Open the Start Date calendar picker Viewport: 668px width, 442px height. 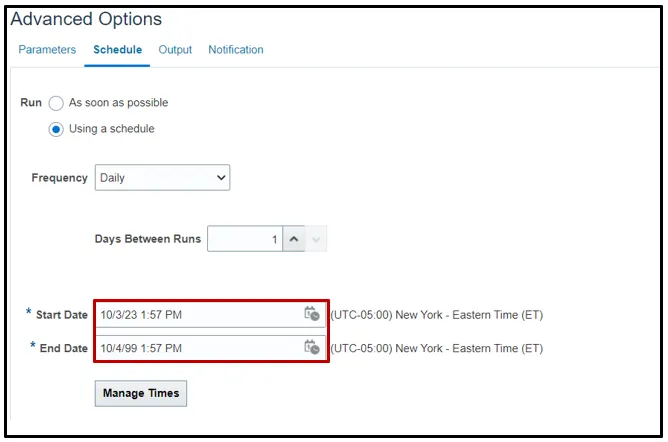pos(312,314)
